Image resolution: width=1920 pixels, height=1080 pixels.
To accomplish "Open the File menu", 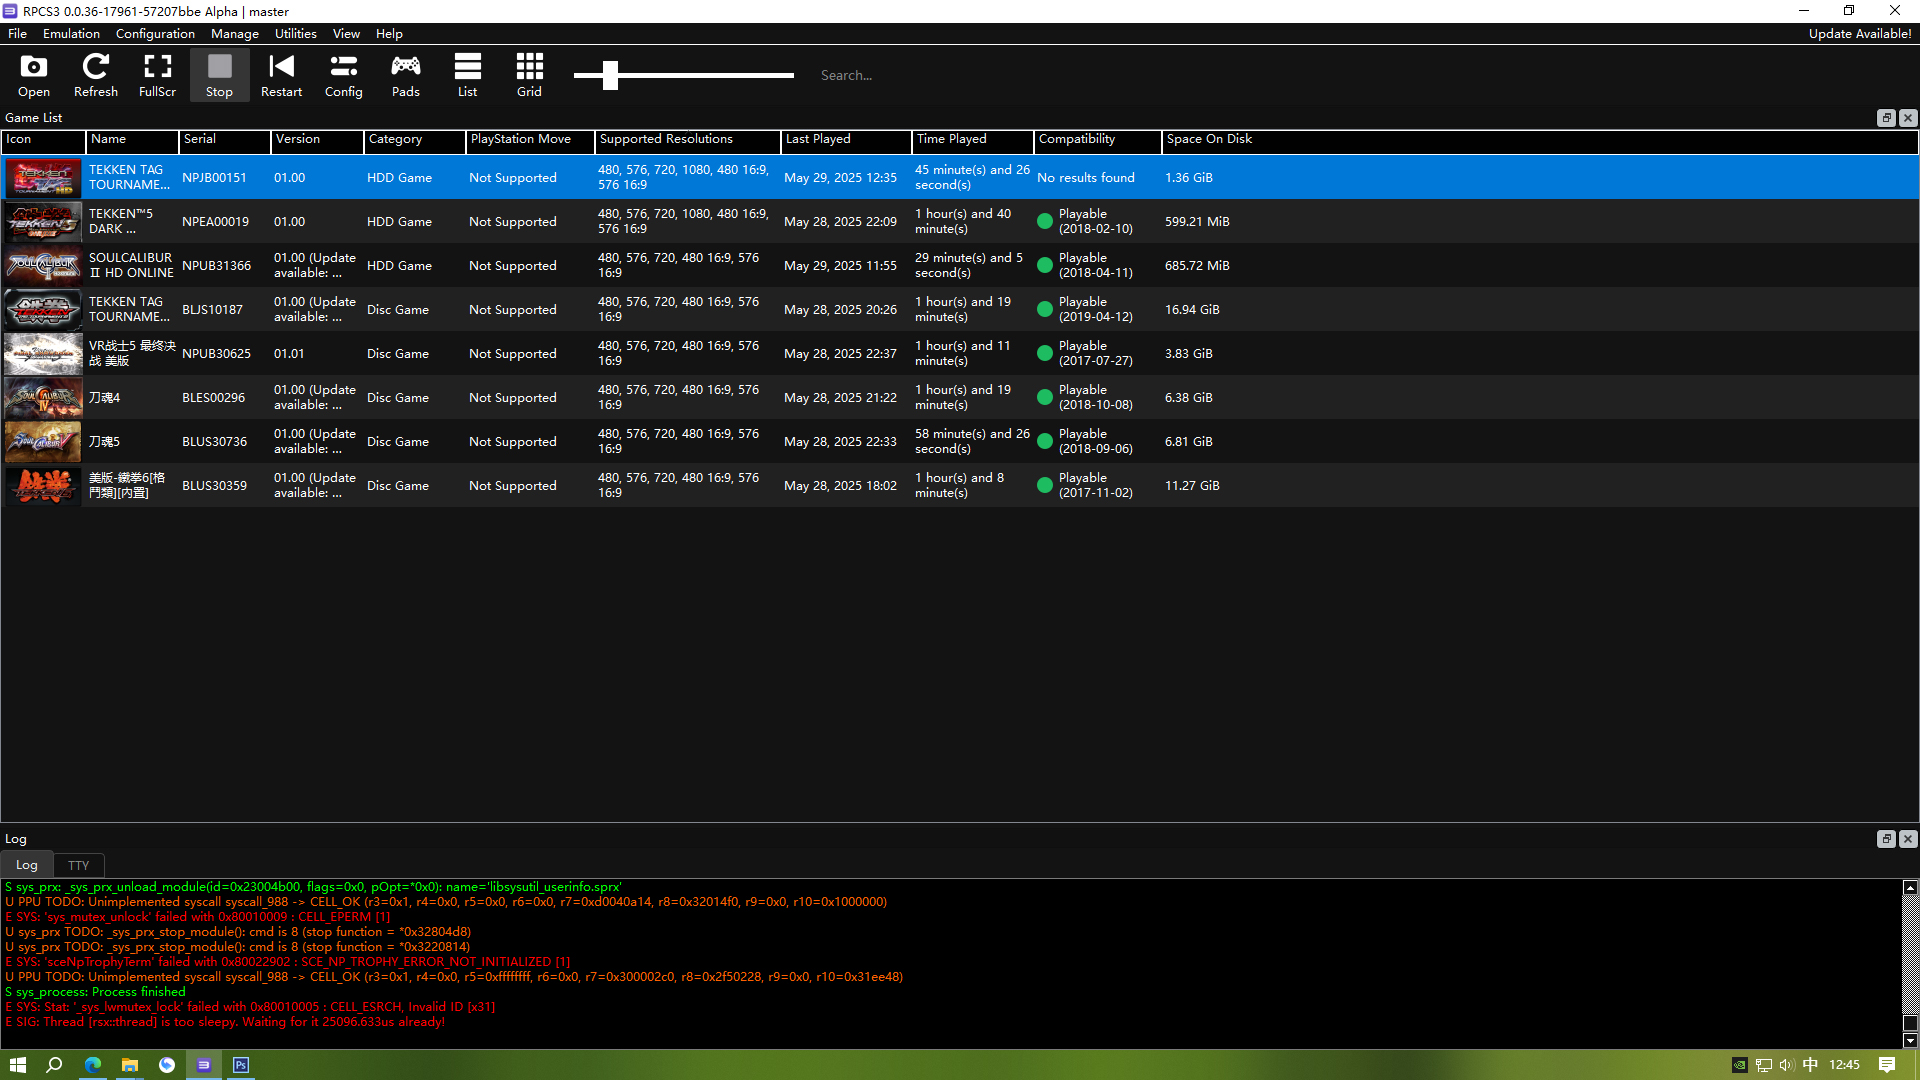I will tap(17, 33).
